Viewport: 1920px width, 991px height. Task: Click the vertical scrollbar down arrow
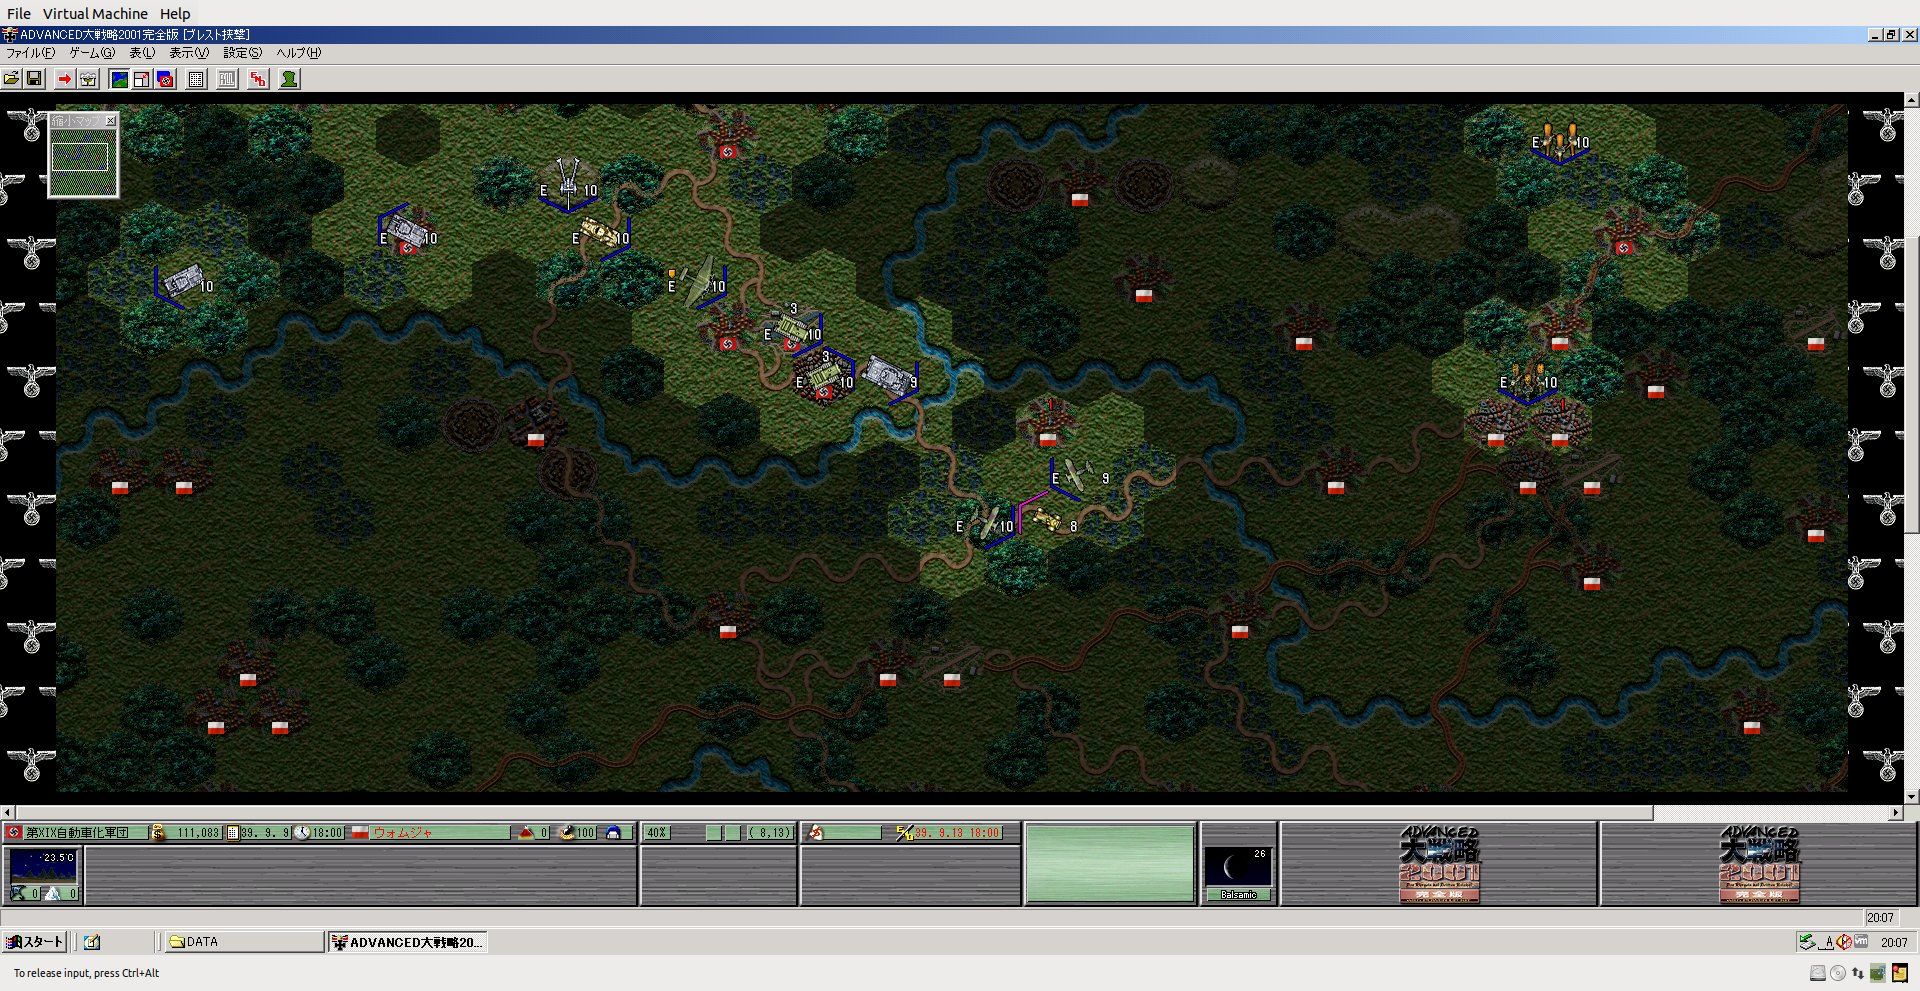point(1911,797)
